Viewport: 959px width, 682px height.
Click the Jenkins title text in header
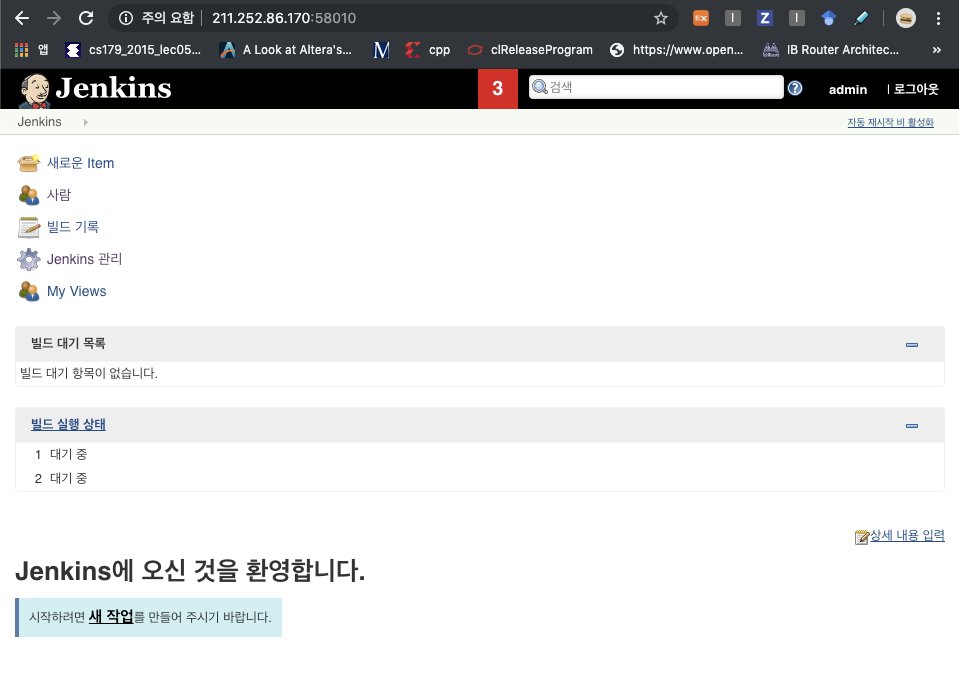(114, 88)
